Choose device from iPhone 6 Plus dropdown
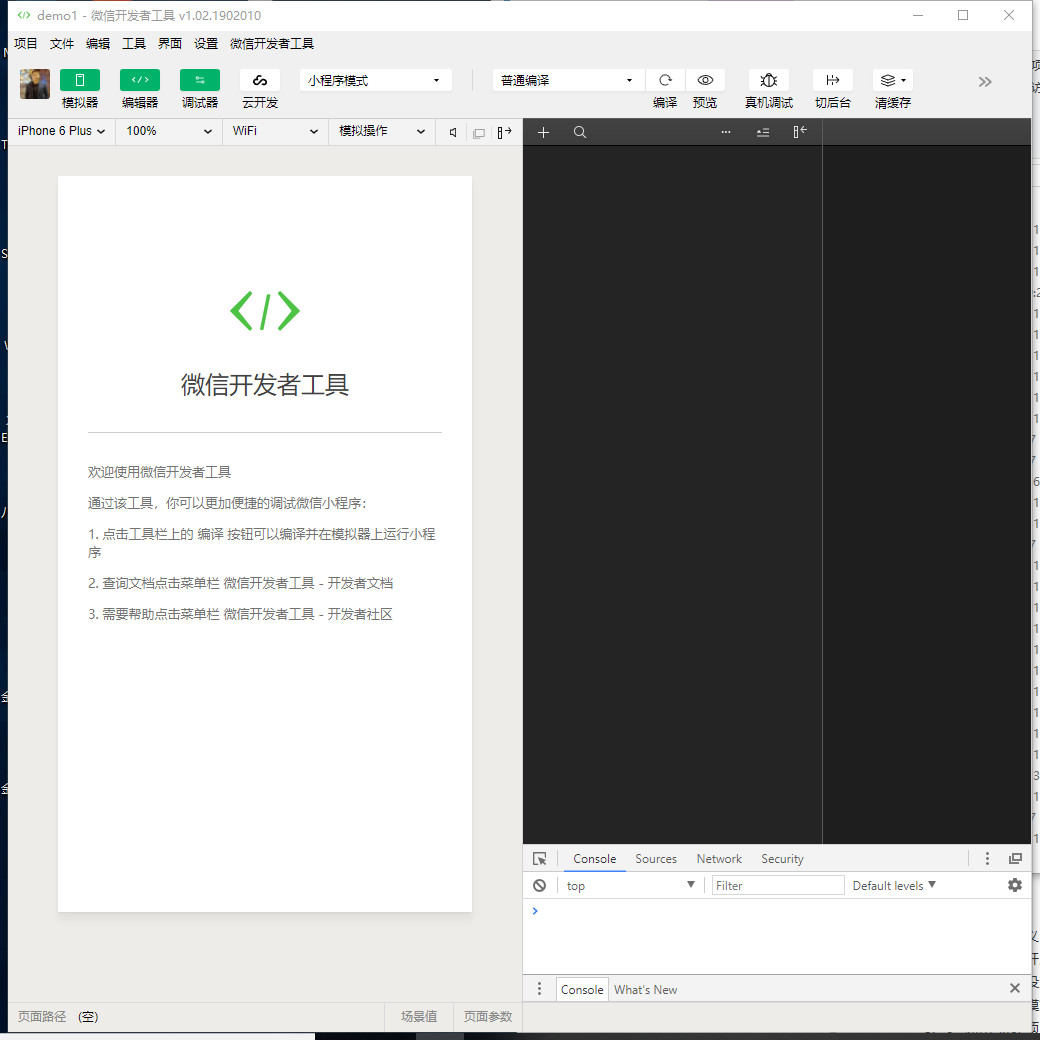 (x=62, y=131)
